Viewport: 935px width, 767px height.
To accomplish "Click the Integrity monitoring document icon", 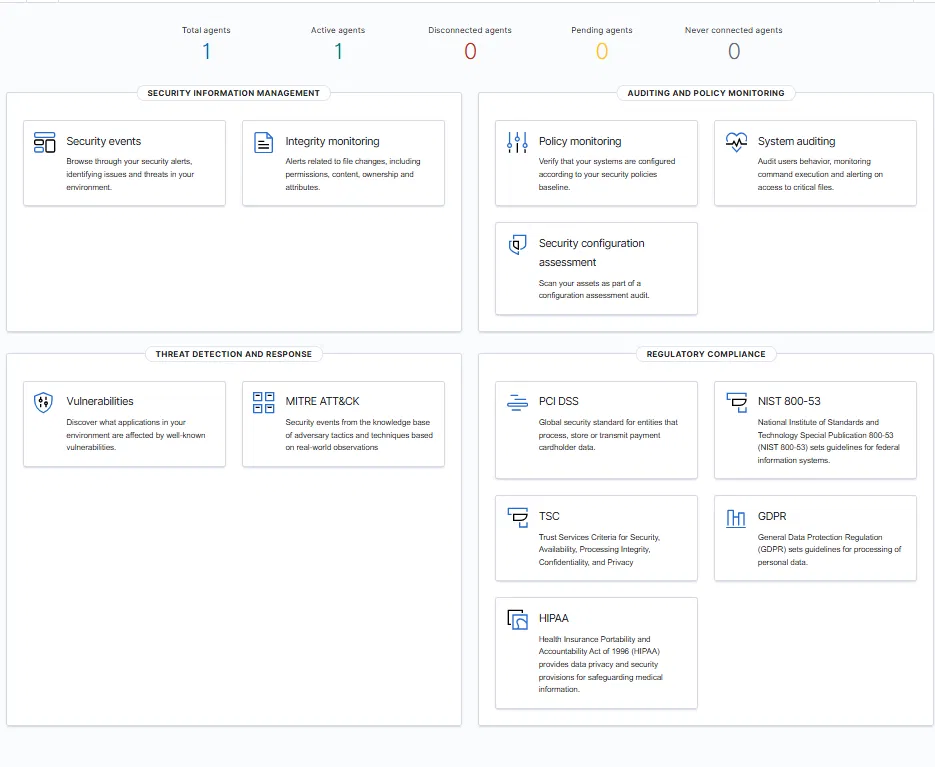I will (x=264, y=143).
